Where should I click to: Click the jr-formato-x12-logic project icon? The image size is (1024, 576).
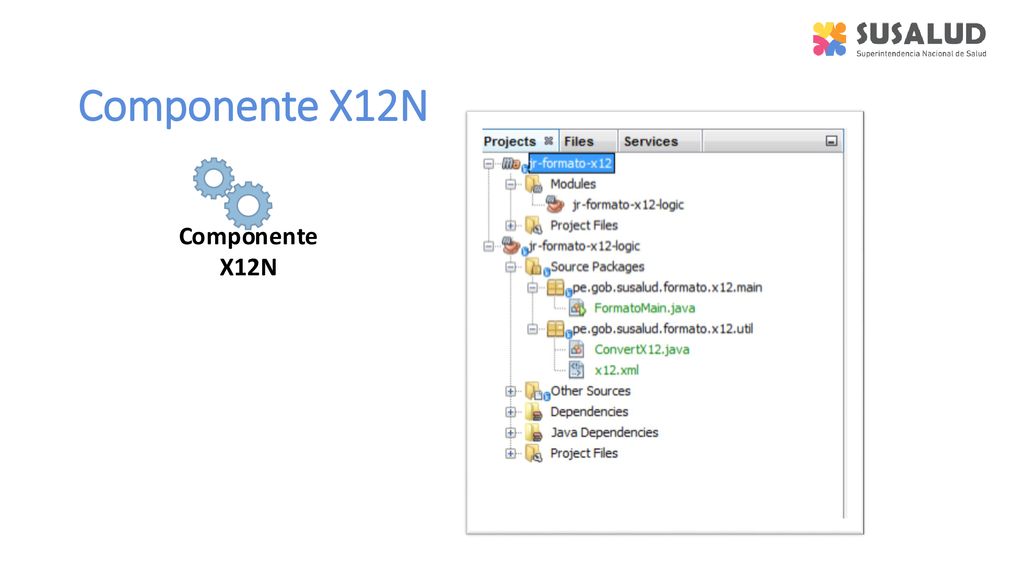pyautogui.click(x=511, y=246)
